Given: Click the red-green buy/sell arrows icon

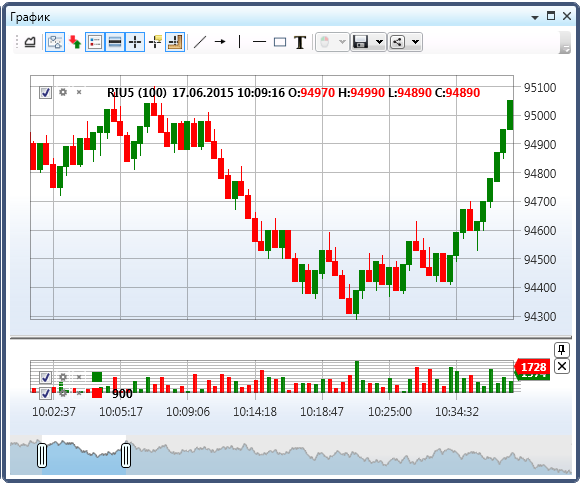Looking at the screenshot, I should pos(75,42).
